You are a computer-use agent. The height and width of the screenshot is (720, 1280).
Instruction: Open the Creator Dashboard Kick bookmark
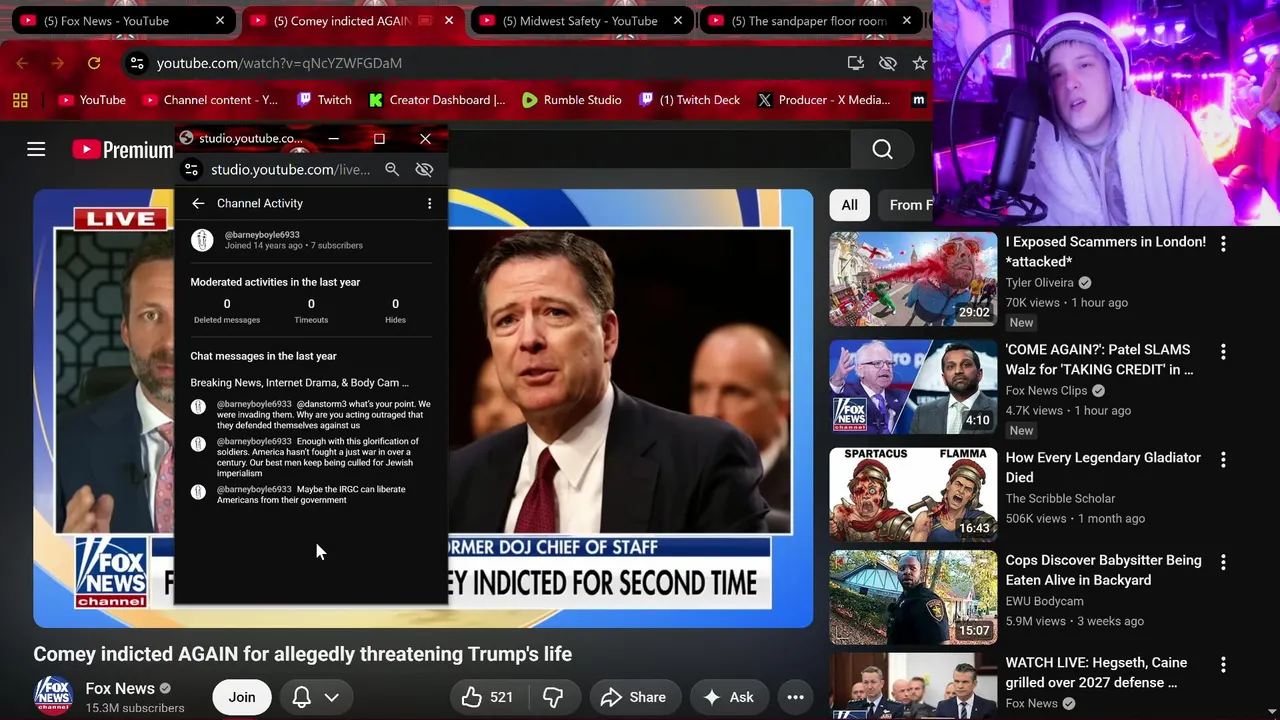tap(437, 100)
